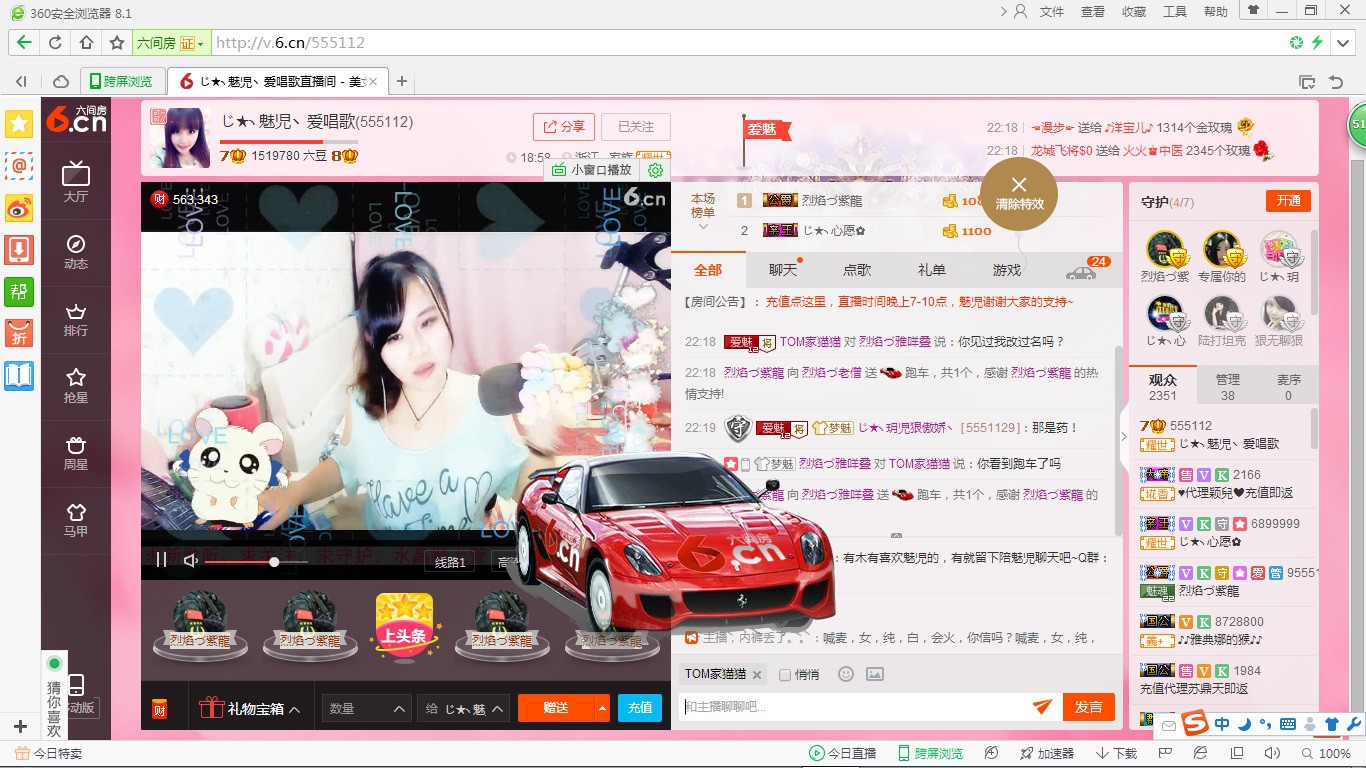Open the 排行 ranking crown icon
This screenshot has height=768, width=1366.
(x=76, y=317)
